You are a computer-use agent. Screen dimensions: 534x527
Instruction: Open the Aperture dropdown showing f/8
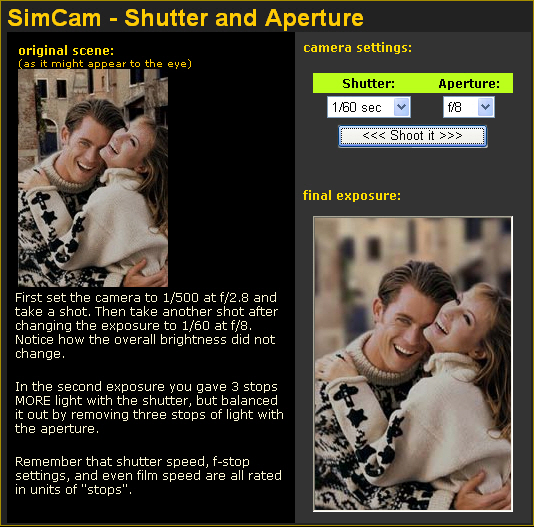pyautogui.click(x=469, y=107)
